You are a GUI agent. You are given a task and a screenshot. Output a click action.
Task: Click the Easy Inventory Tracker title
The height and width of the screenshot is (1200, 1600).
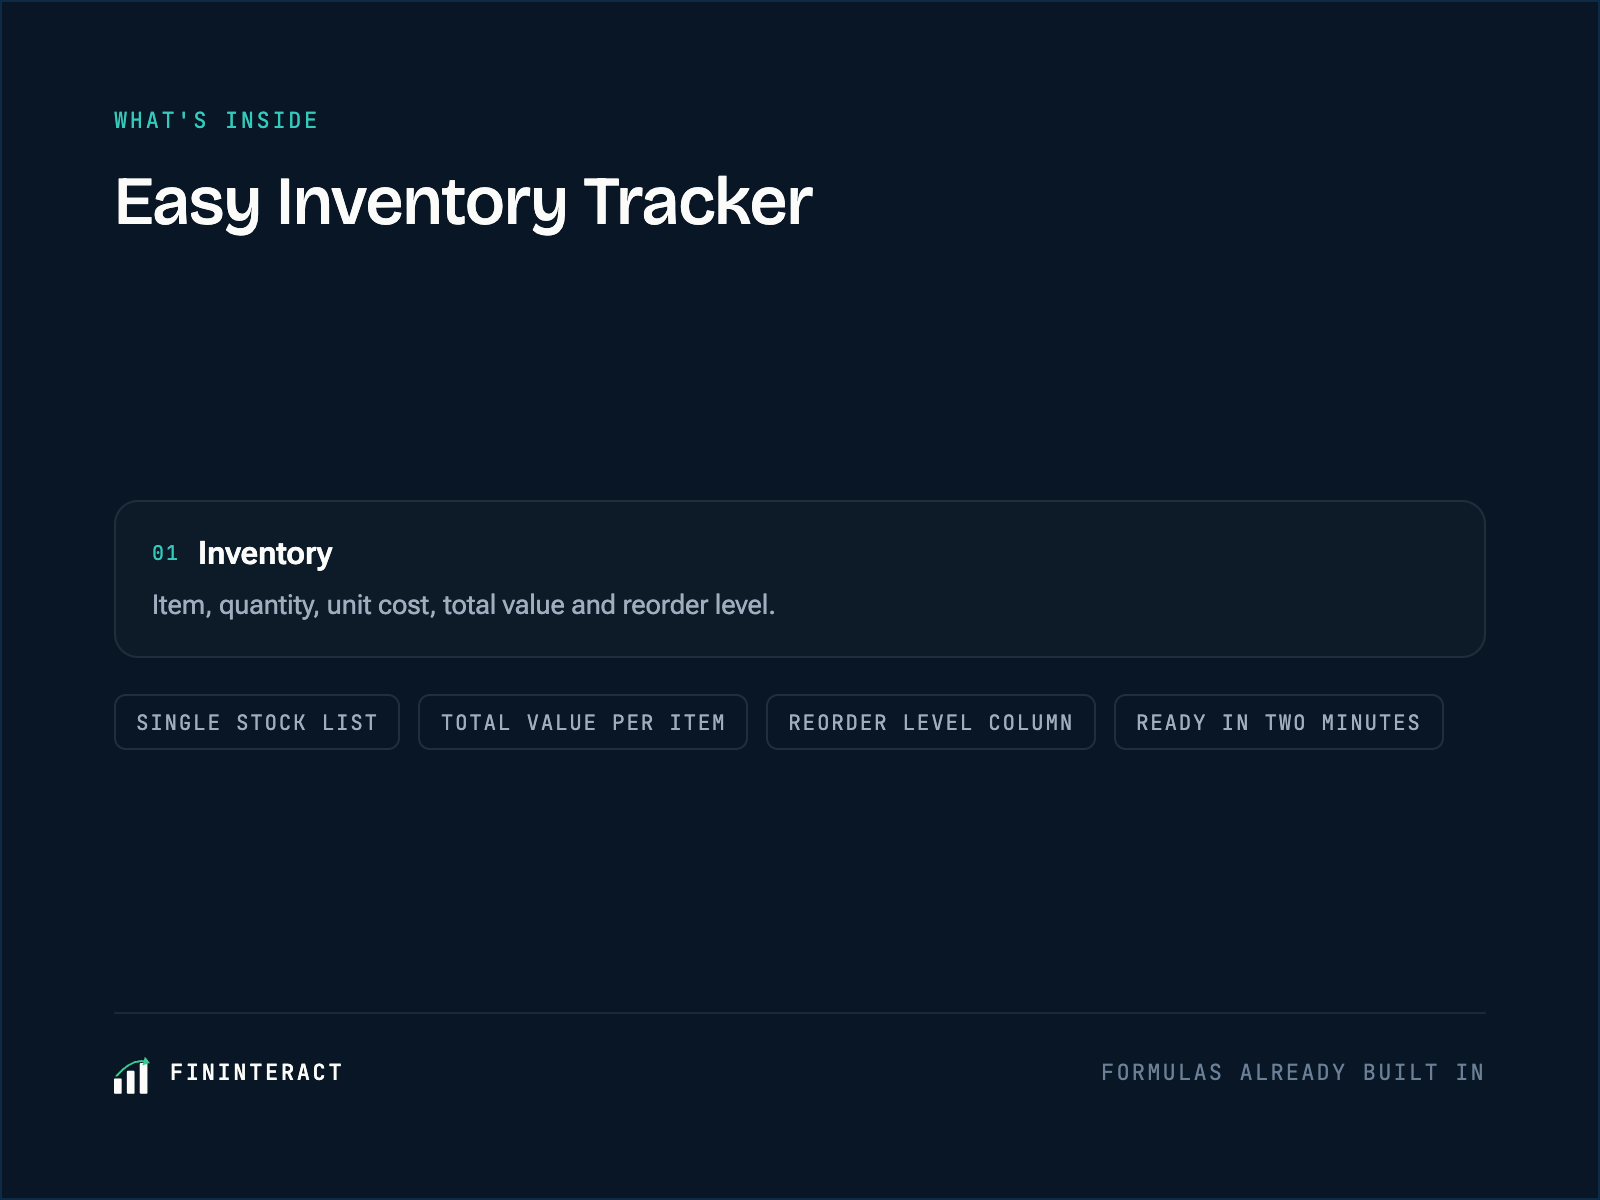464,203
